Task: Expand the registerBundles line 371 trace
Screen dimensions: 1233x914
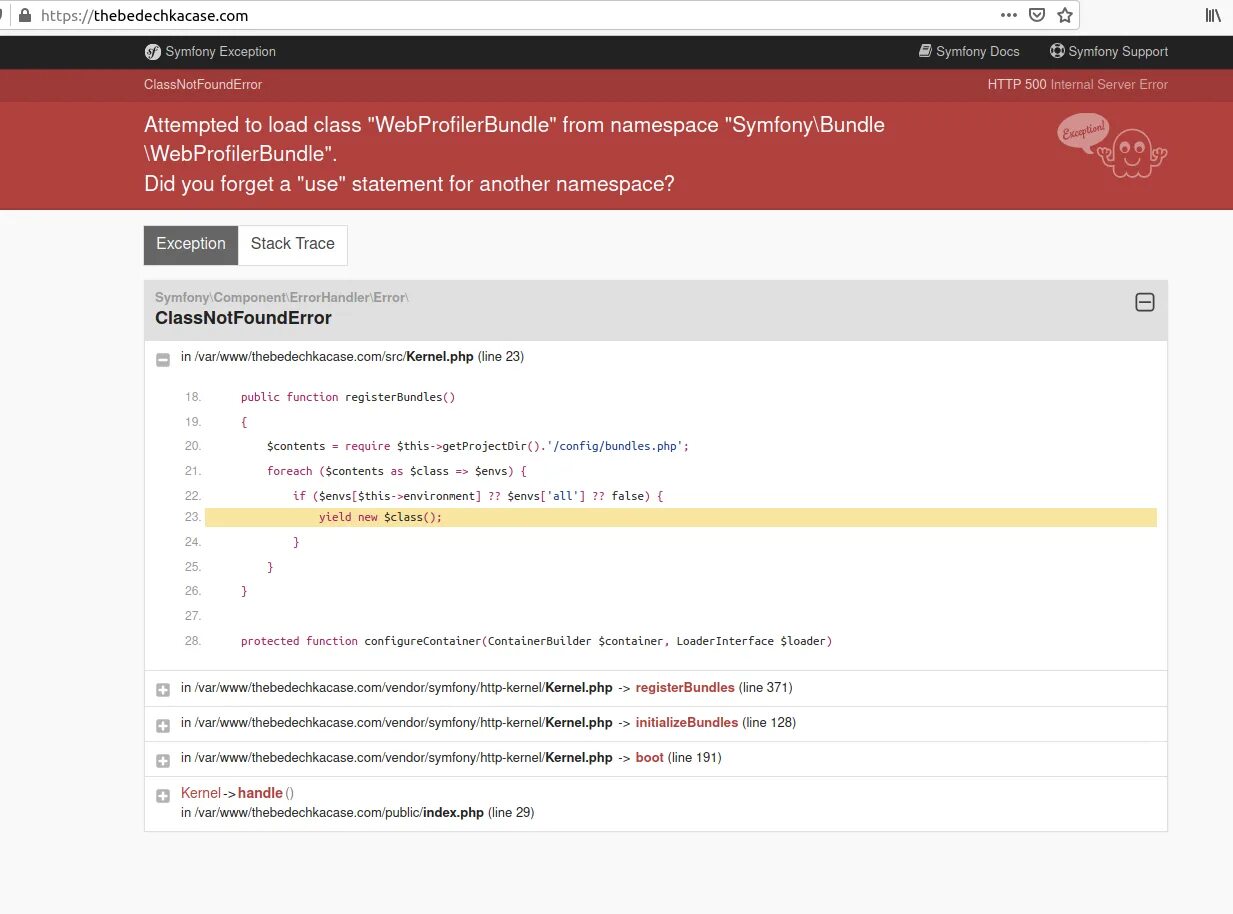Action: click(x=163, y=690)
